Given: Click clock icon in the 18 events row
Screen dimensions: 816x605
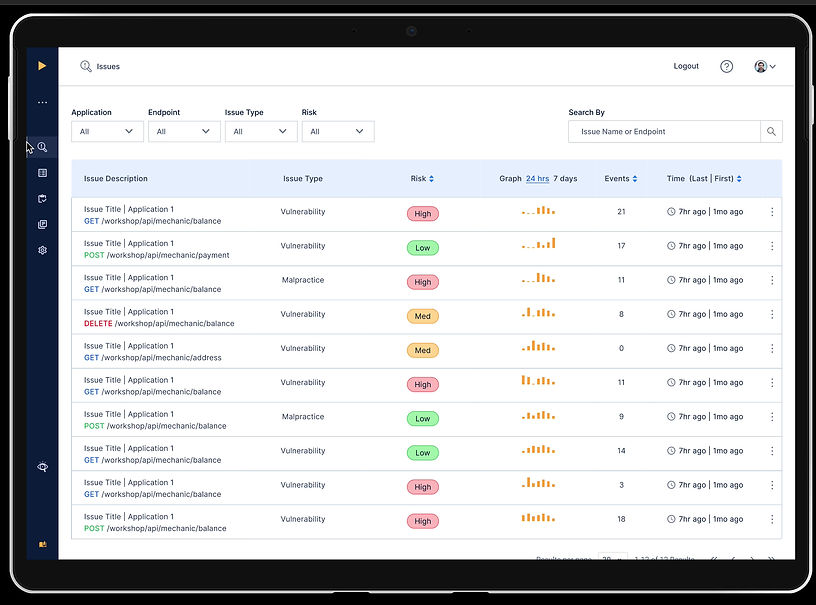Looking at the screenshot, I should pyautogui.click(x=671, y=519).
